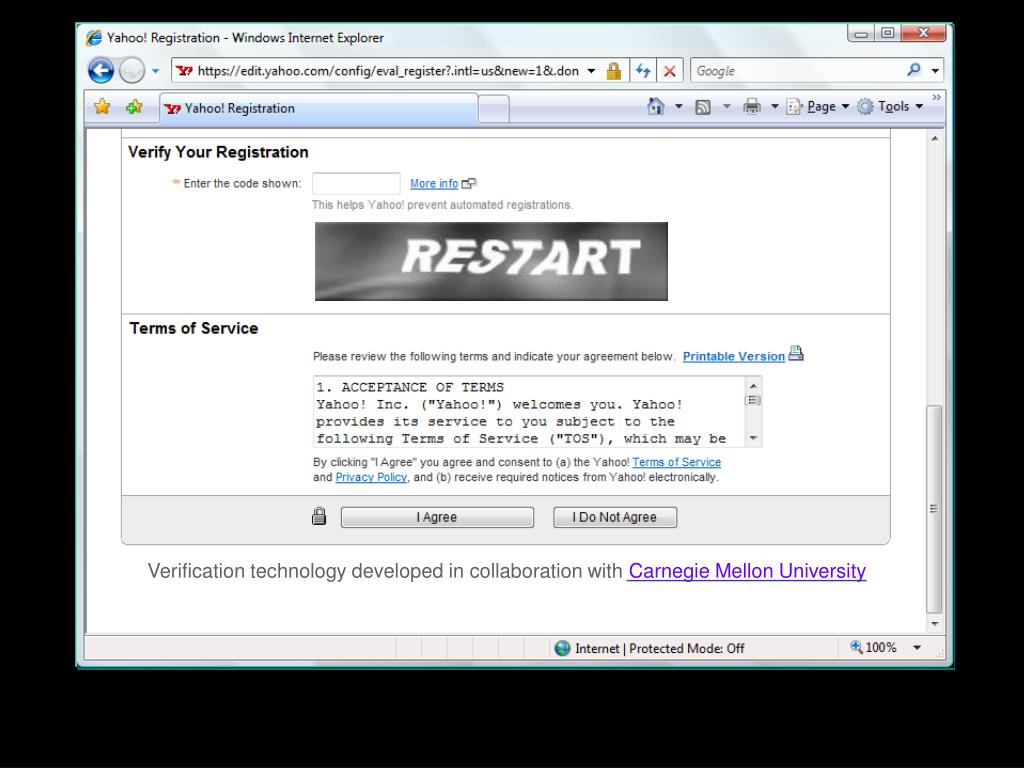Click the printer icon beside Printable Version
1024x768 pixels.
[795, 353]
